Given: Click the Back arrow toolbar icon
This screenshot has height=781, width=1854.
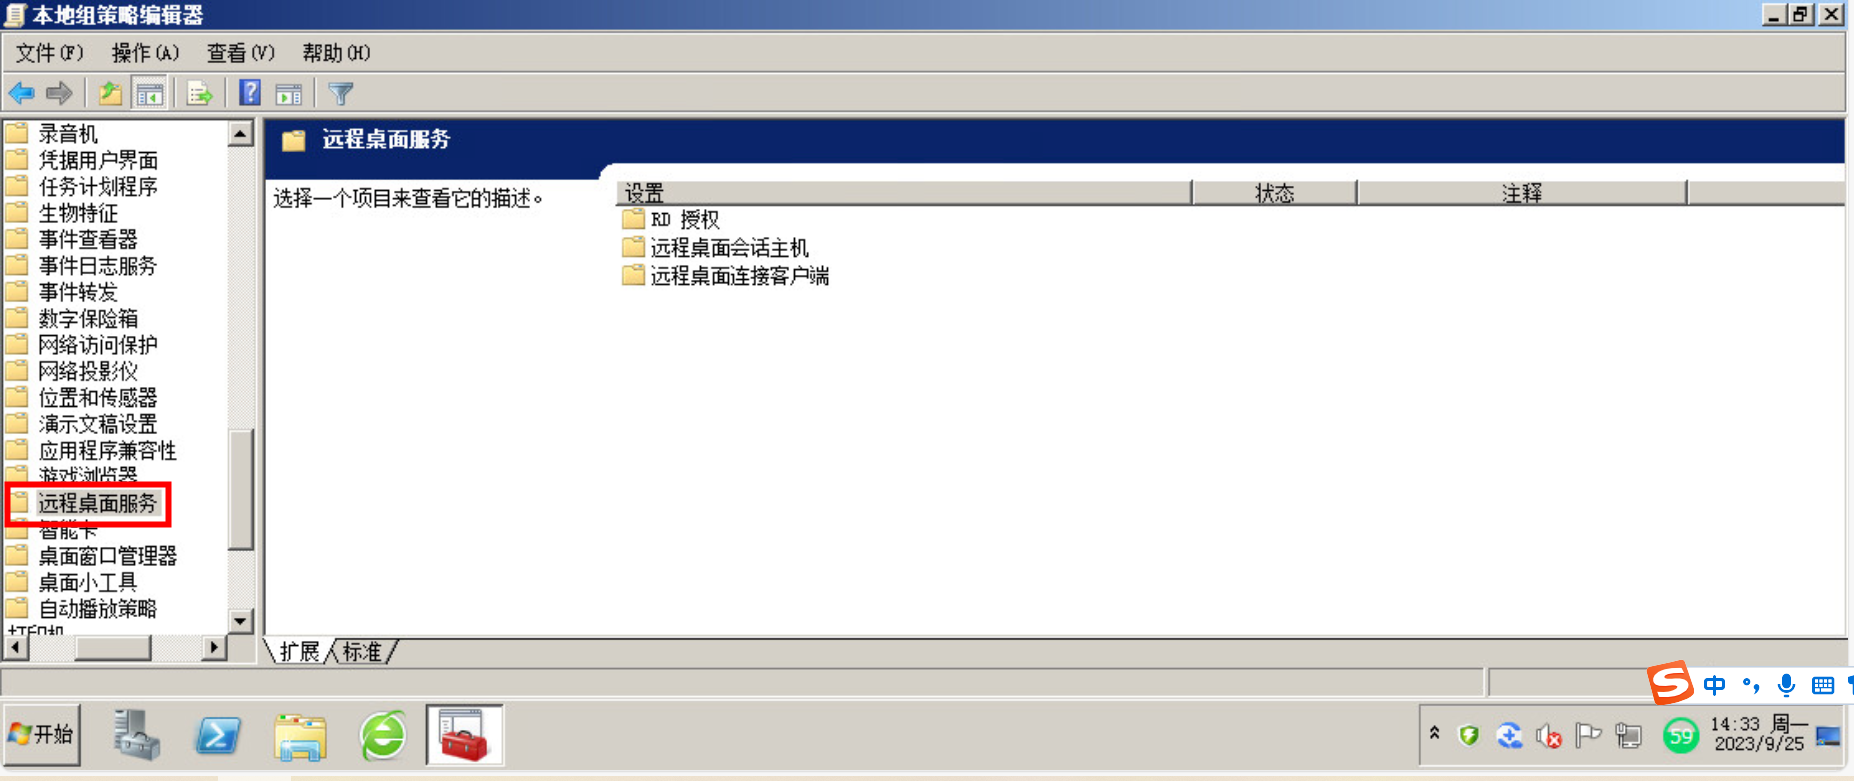Looking at the screenshot, I should click(22, 94).
